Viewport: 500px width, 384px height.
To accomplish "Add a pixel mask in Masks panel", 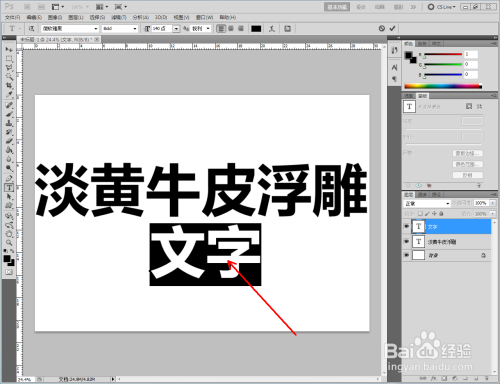I will [469, 106].
